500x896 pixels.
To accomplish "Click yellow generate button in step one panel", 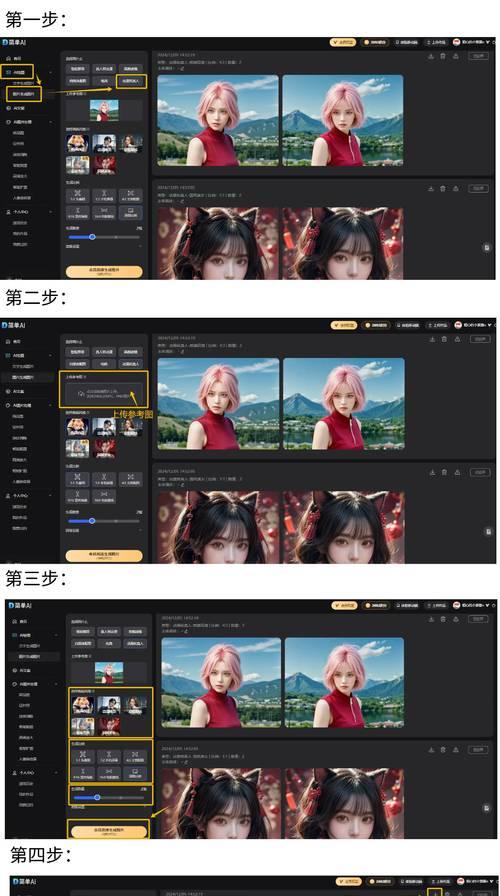I will click(x=104, y=271).
